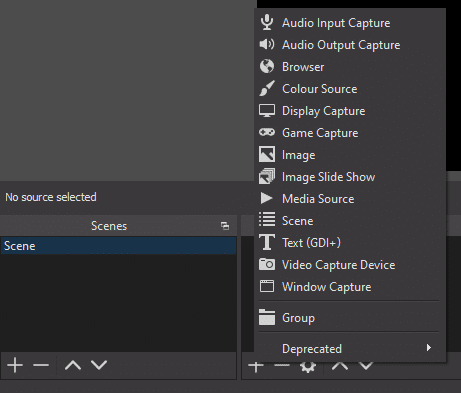The width and height of the screenshot is (461, 393).
Task: Undock the Scenes panel via popout icon
Action: tap(225, 226)
